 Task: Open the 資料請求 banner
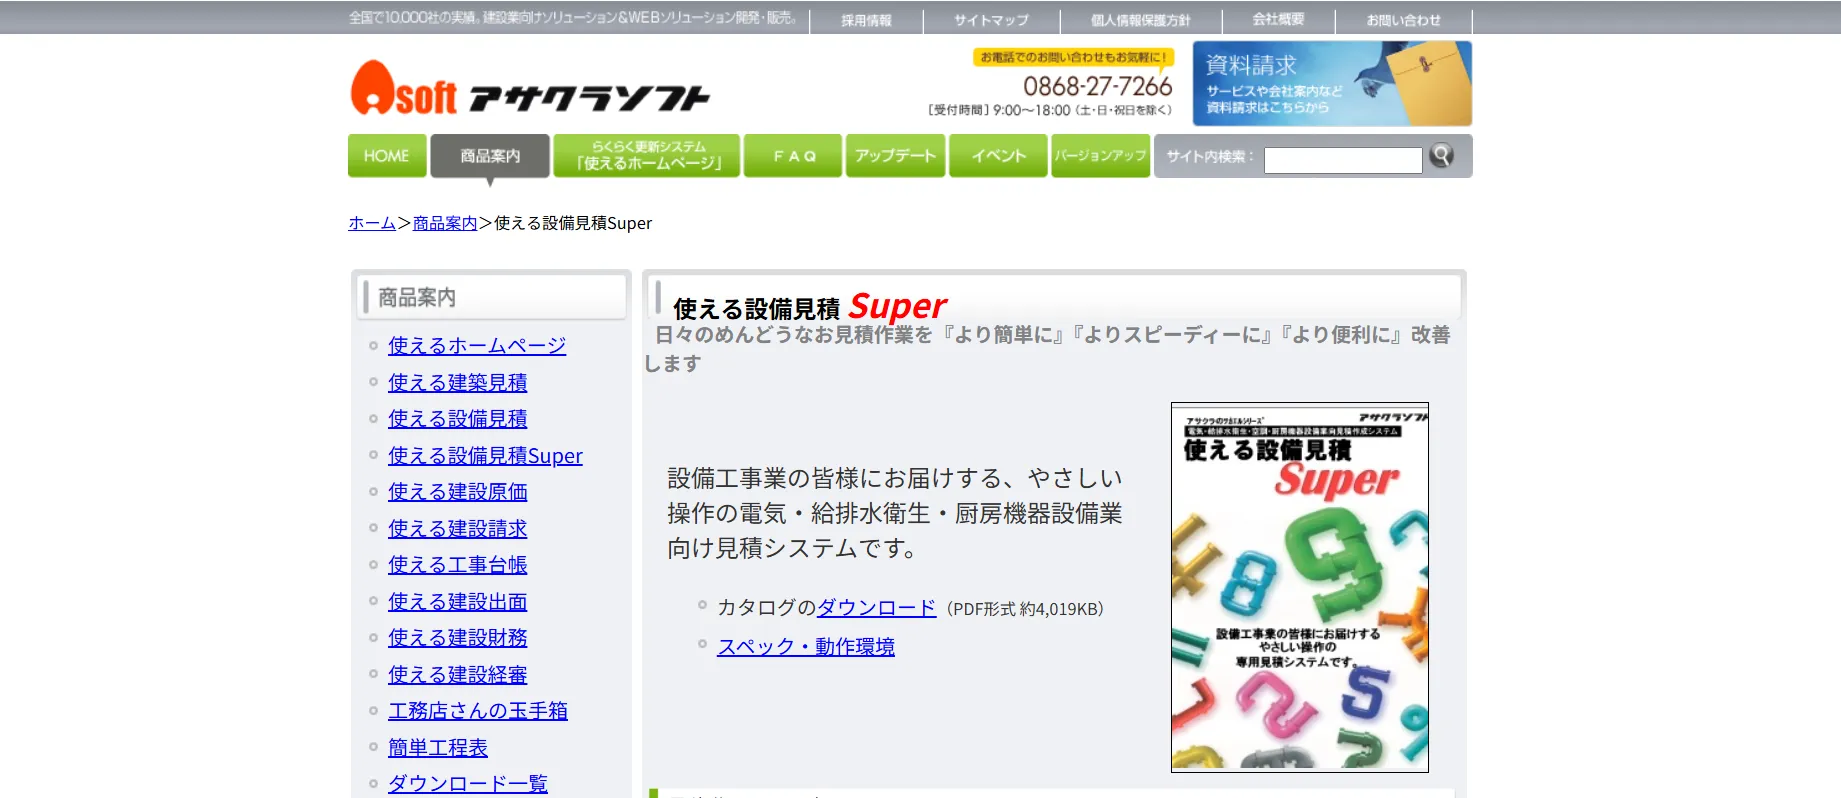tap(1332, 83)
